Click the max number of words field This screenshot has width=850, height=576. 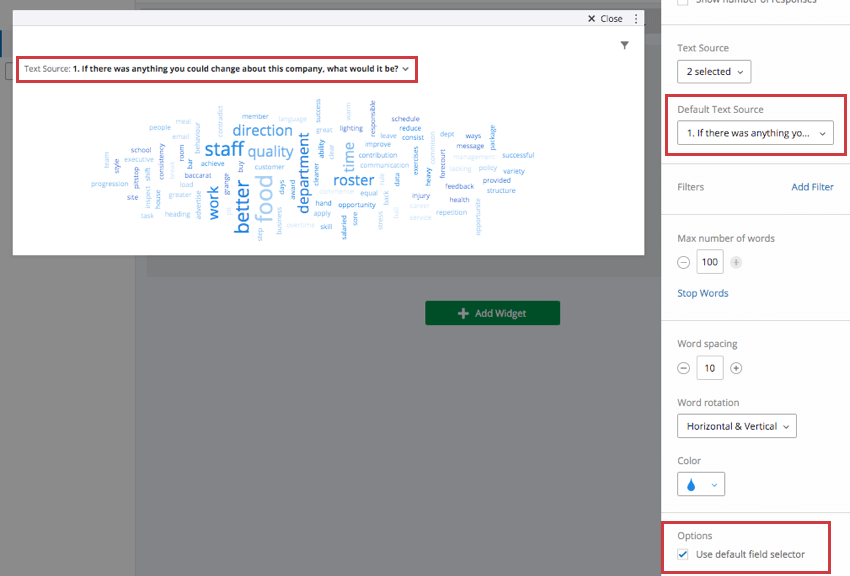pyautogui.click(x=710, y=262)
